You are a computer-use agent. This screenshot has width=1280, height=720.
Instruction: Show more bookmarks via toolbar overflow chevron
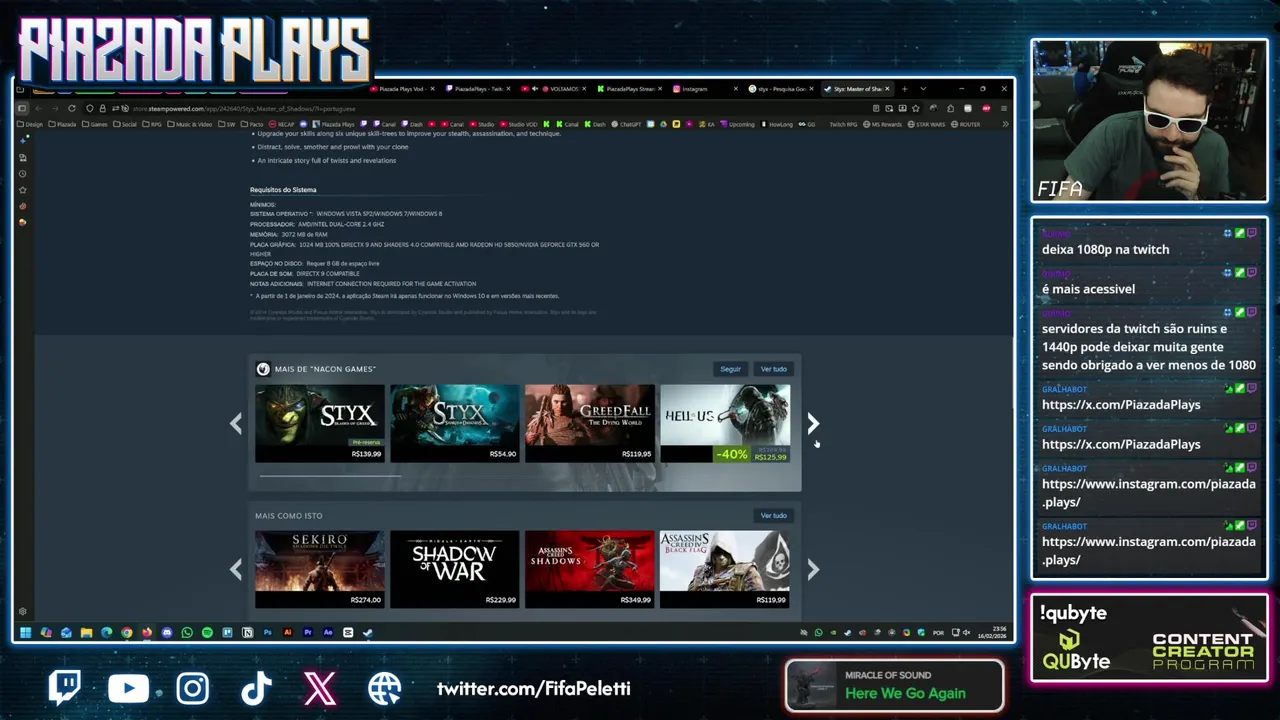[x=1005, y=124]
